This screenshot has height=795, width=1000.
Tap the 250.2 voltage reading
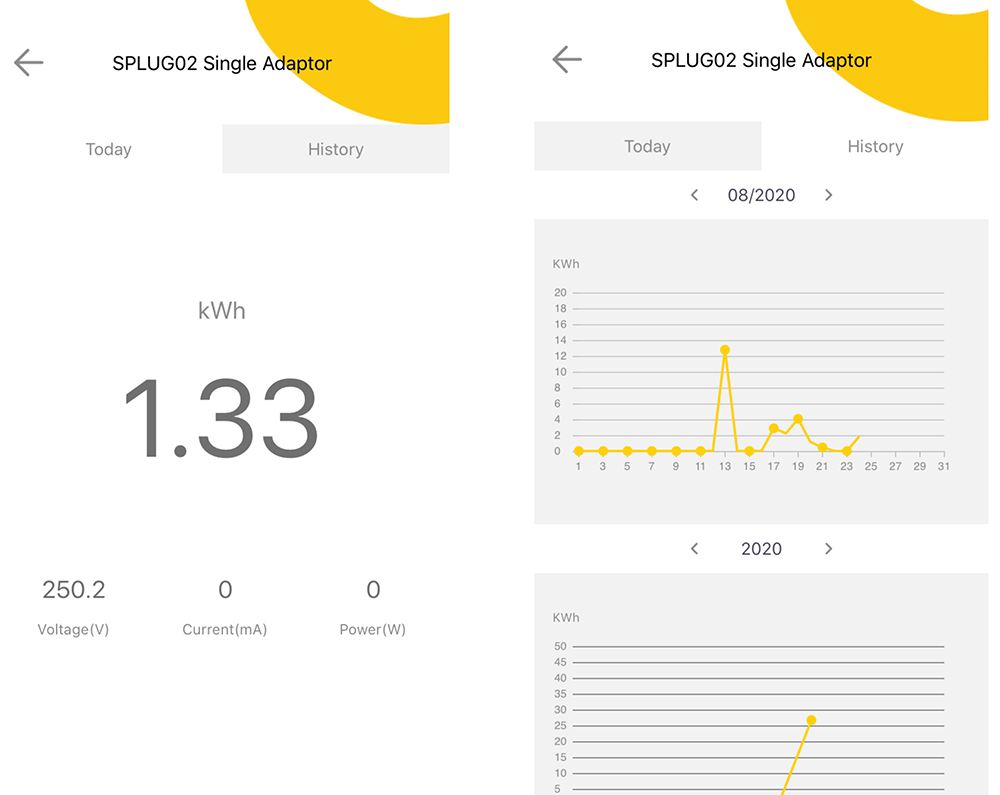click(73, 590)
